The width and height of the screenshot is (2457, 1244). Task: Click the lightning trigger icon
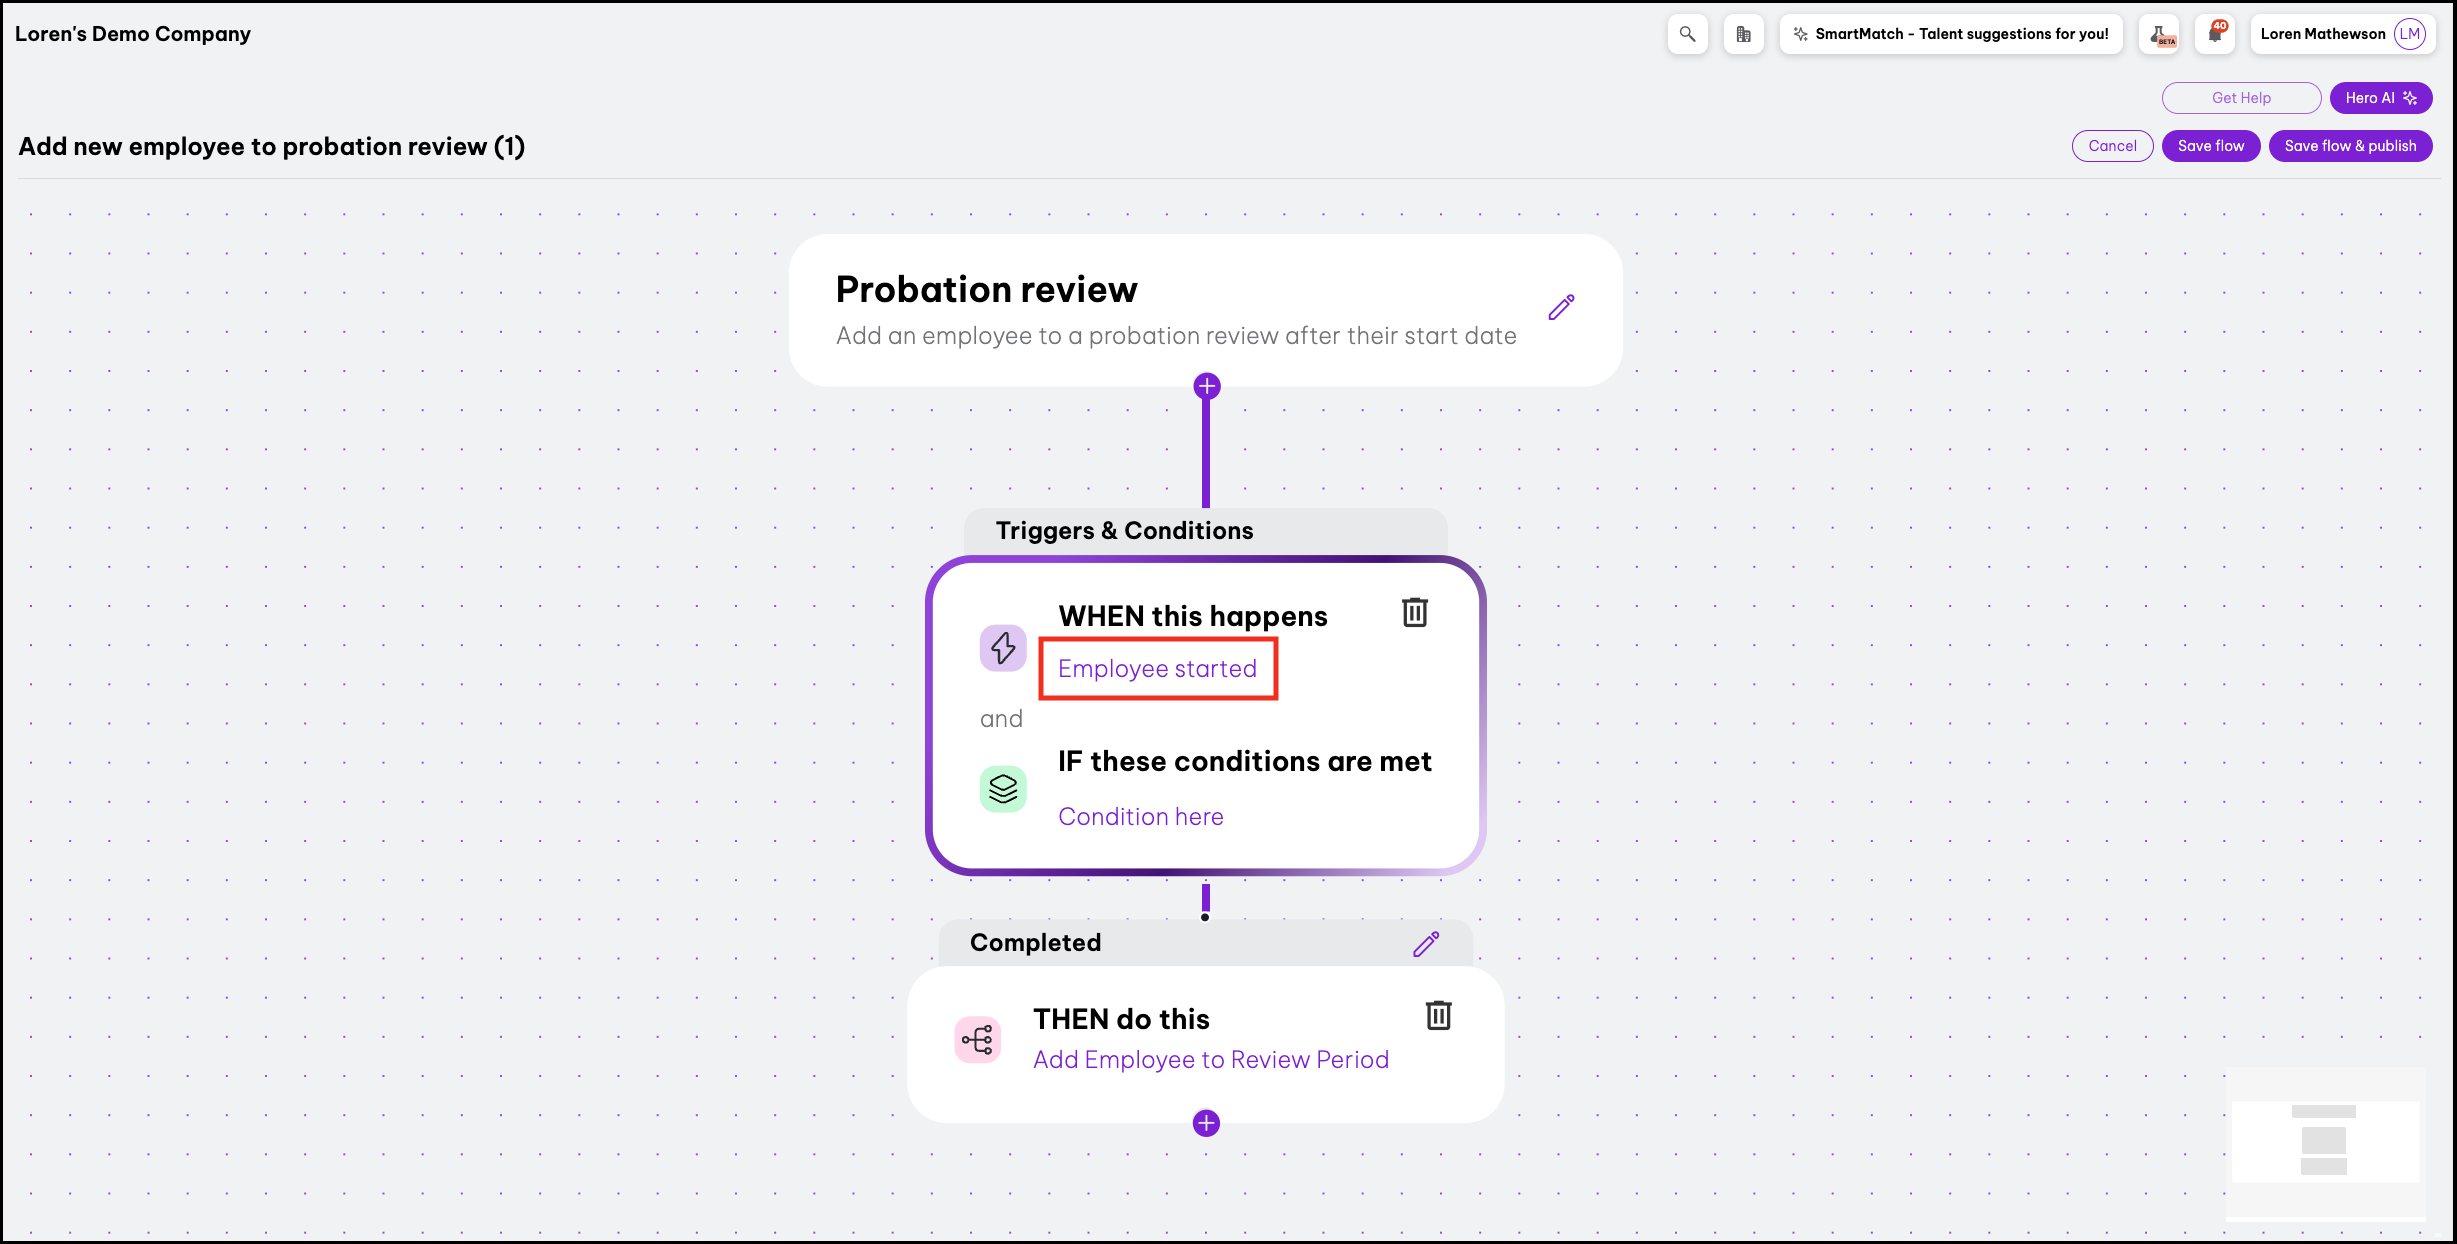1003,648
